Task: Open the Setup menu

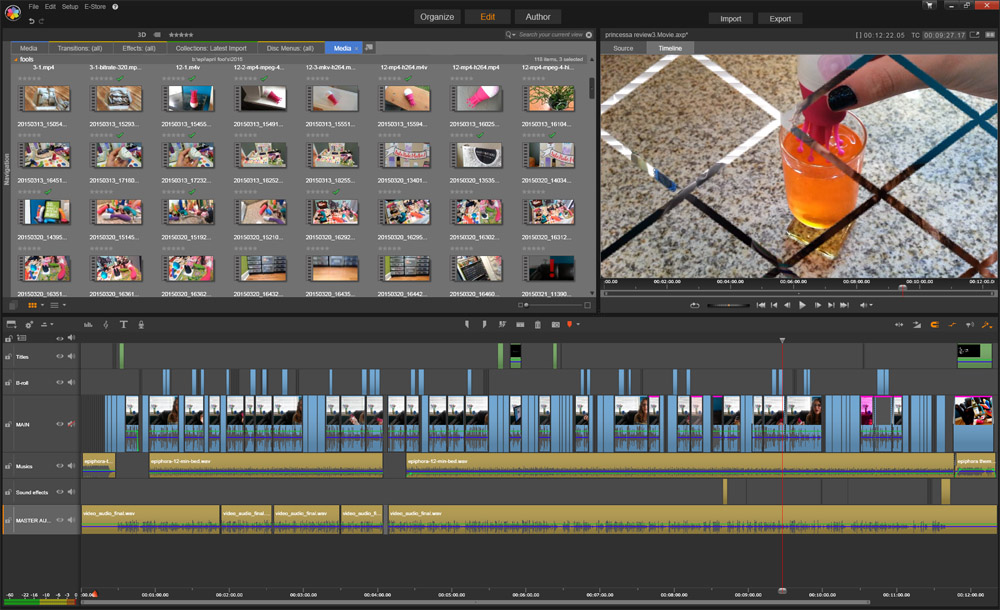Action: (70, 7)
